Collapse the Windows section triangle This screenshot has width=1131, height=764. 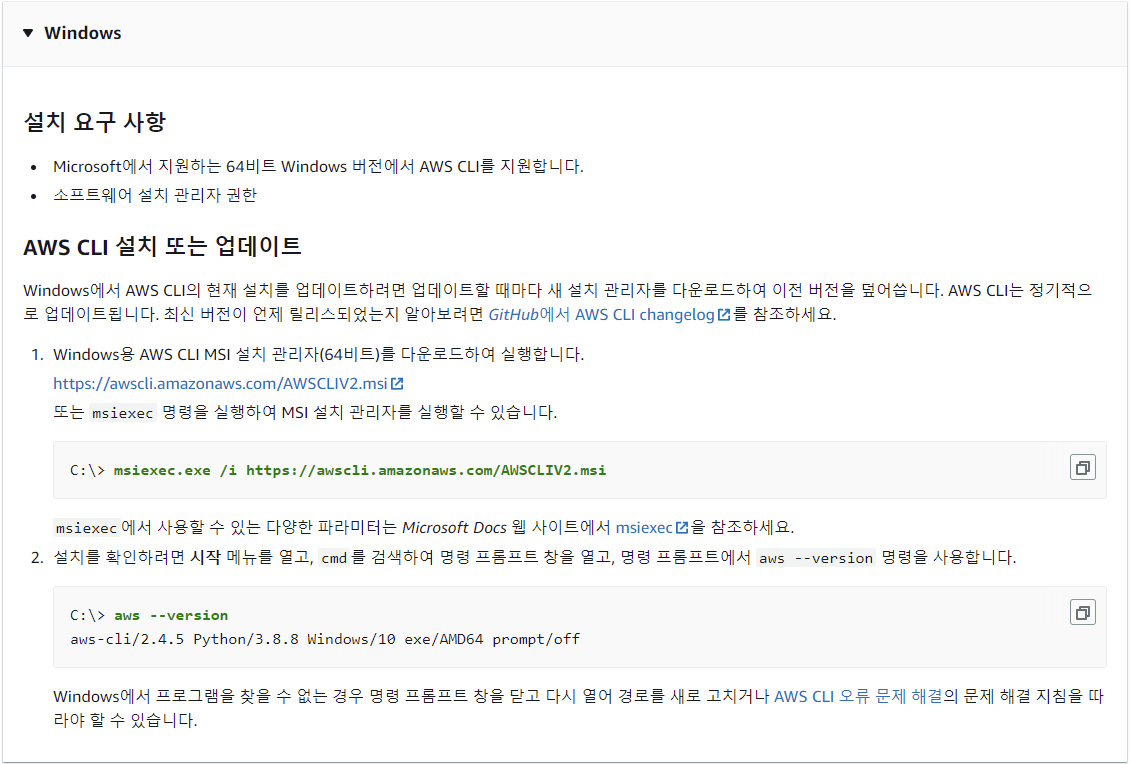pyautogui.click(x=28, y=32)
